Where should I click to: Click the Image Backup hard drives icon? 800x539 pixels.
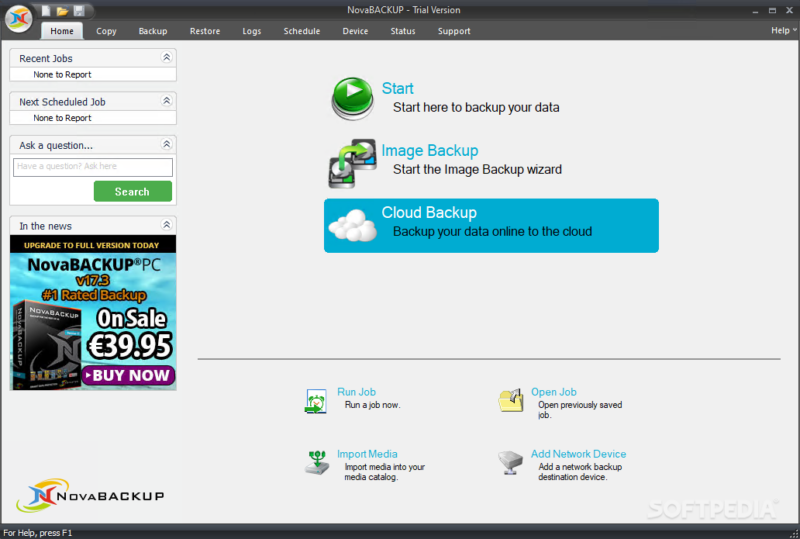[353, 163]
